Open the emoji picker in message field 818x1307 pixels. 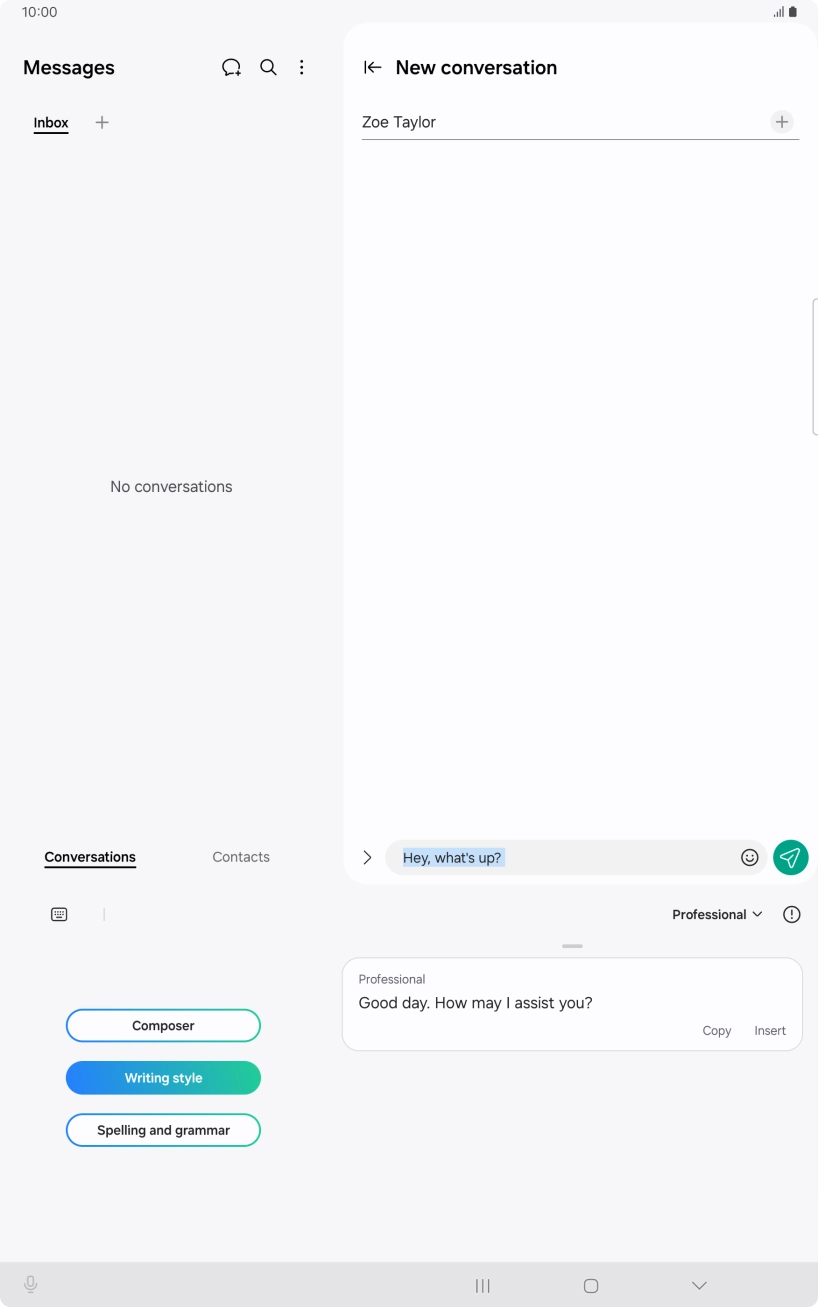coord(749,857)
